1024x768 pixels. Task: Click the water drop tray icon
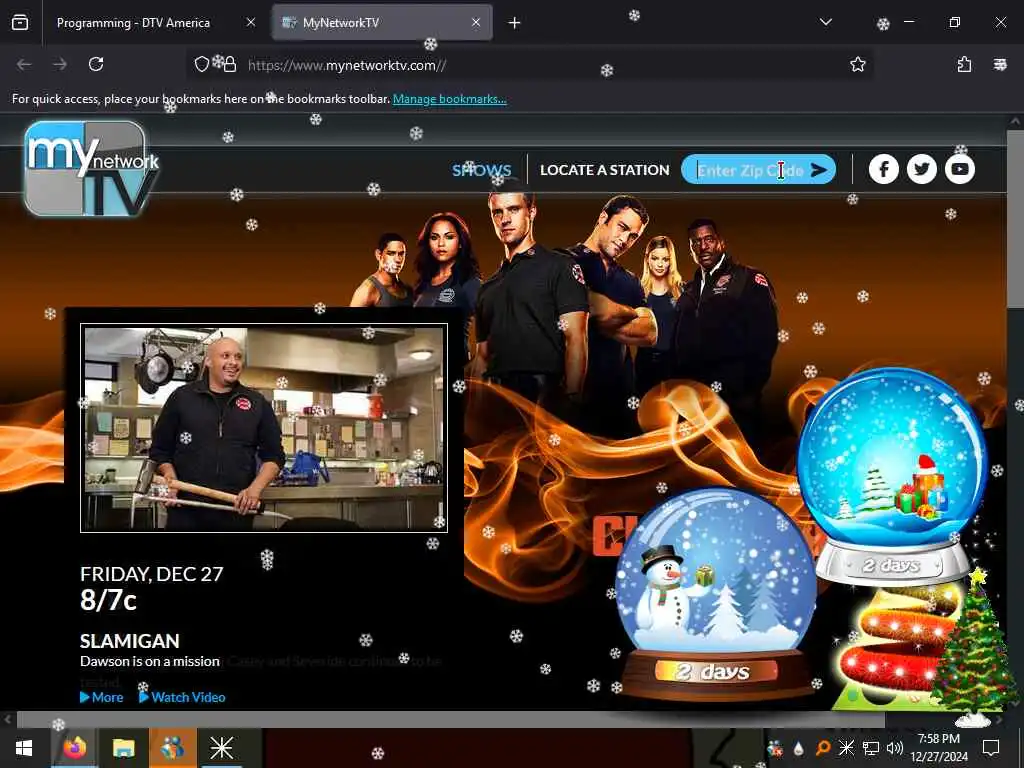pyautogui.click(x=799, y=748)
